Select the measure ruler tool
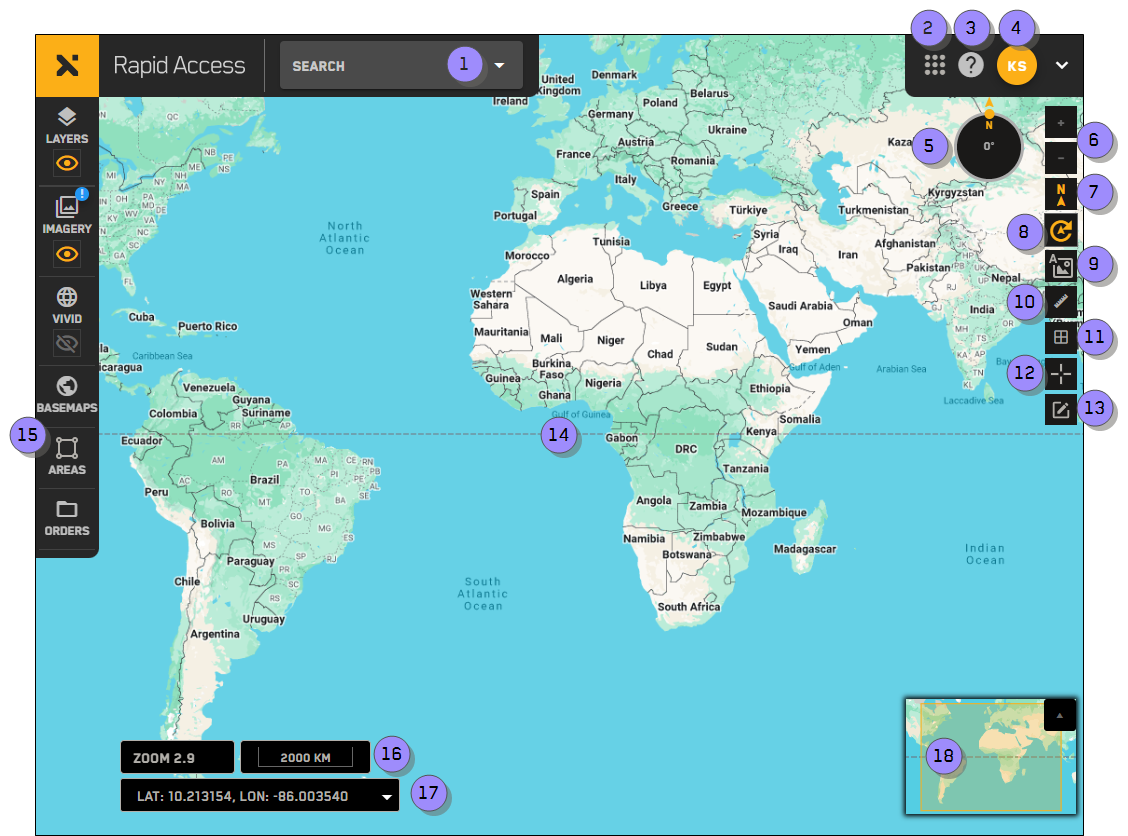 1061,301
